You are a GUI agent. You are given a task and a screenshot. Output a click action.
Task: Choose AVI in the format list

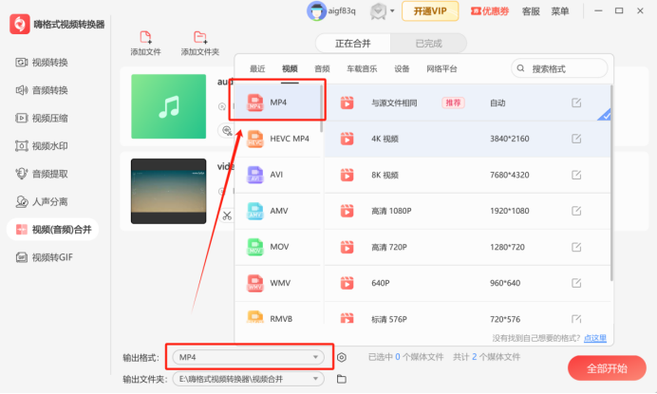277,175
